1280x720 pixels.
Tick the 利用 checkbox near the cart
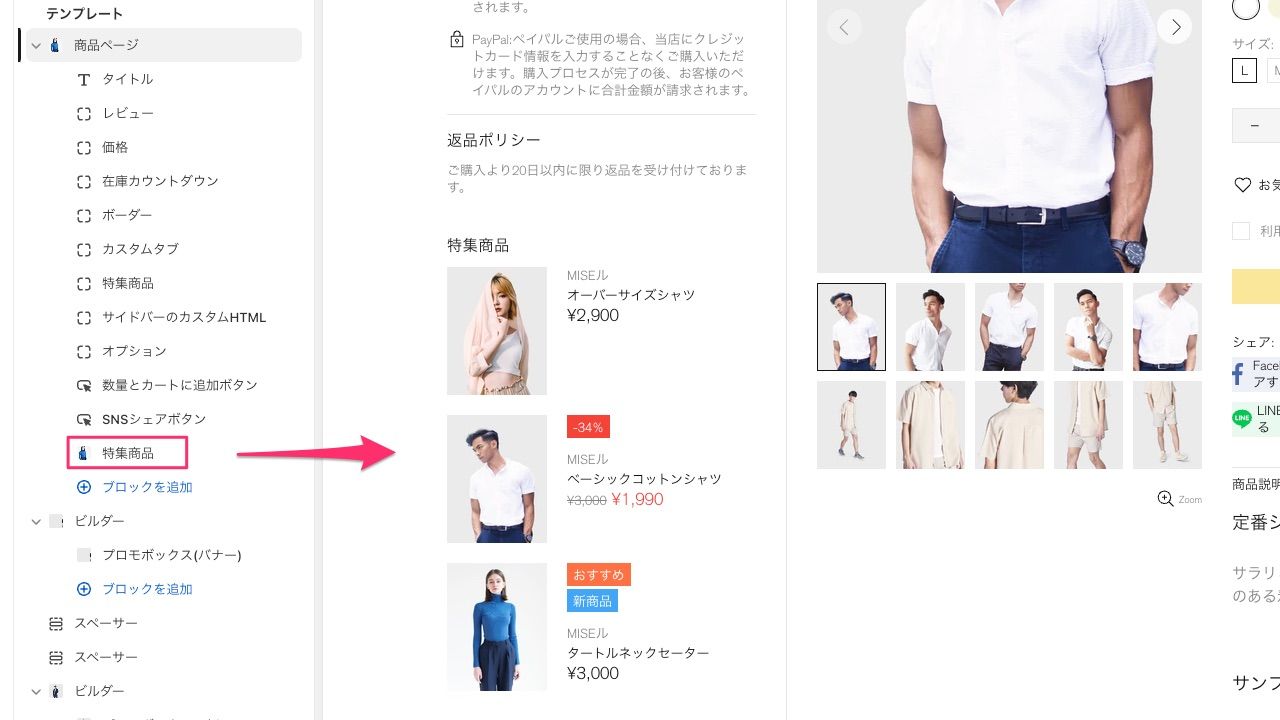tap(1241, 231)
